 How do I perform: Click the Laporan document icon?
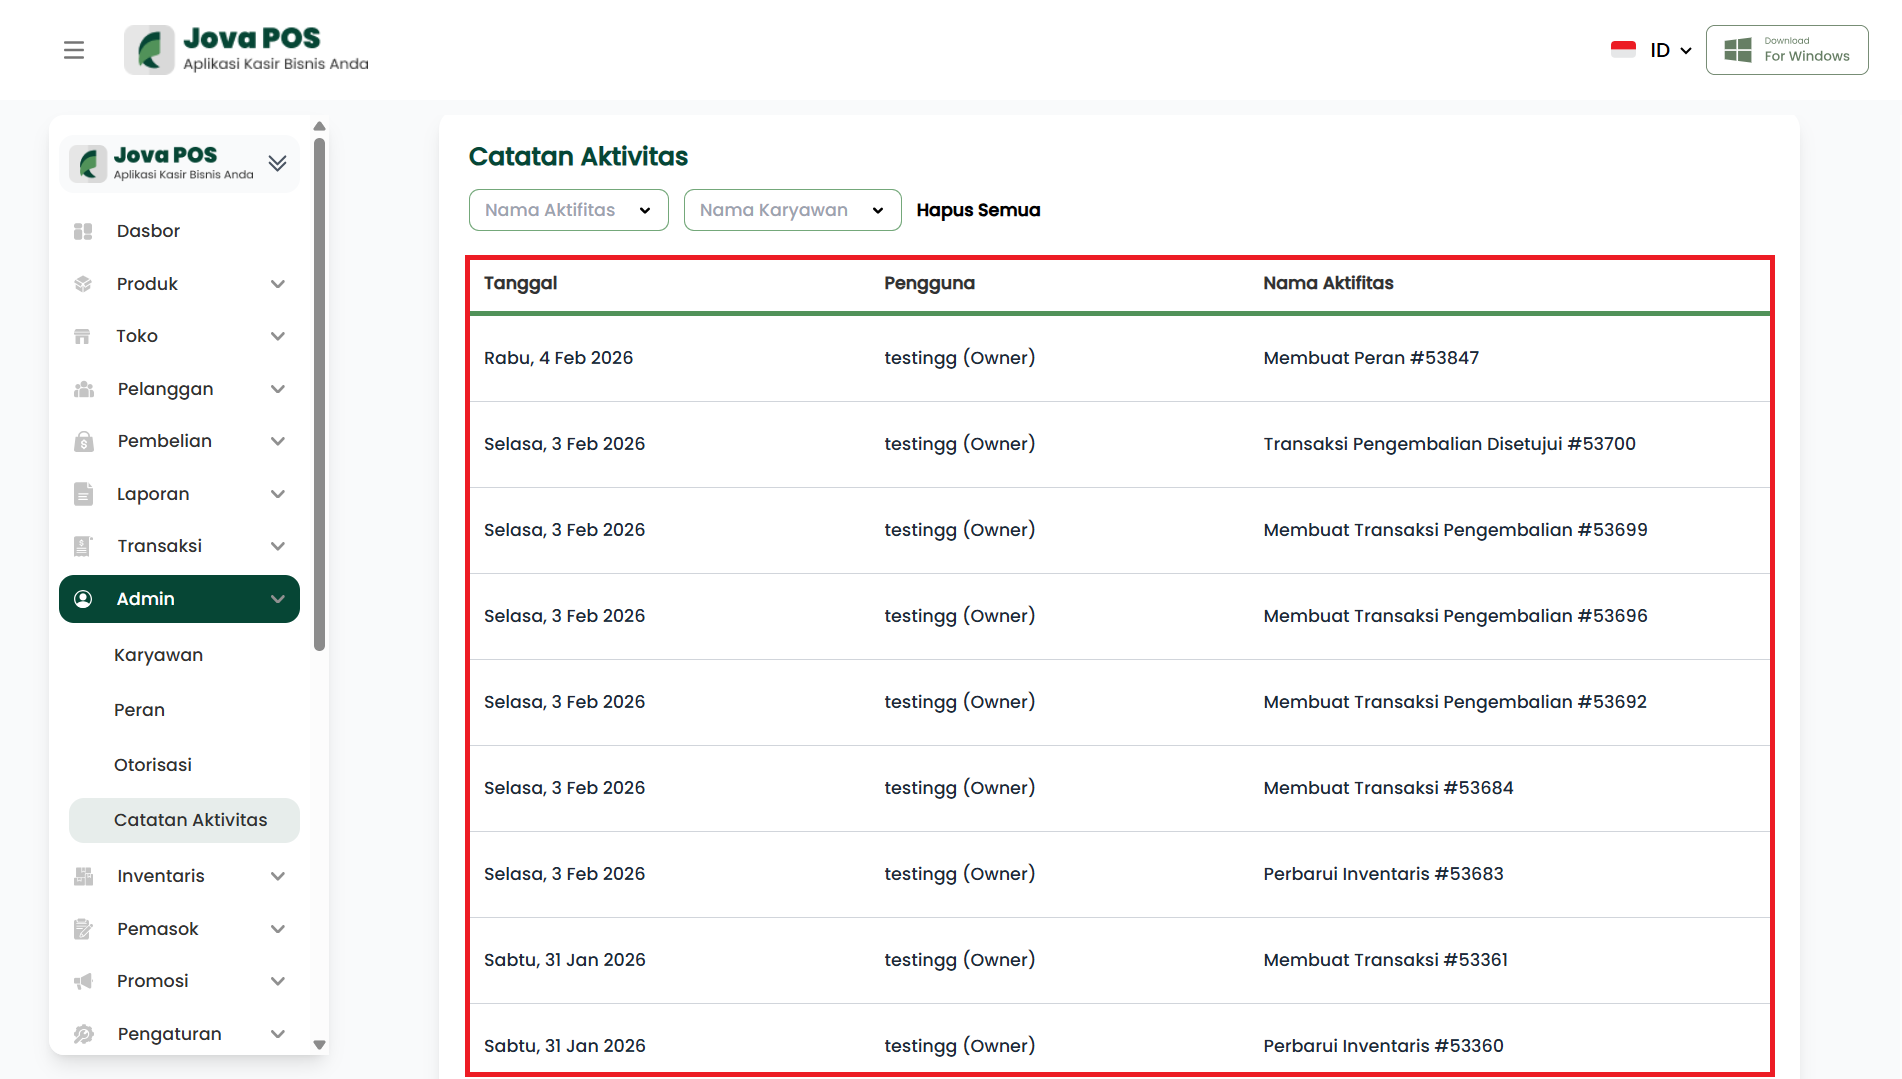click(83, 494)
